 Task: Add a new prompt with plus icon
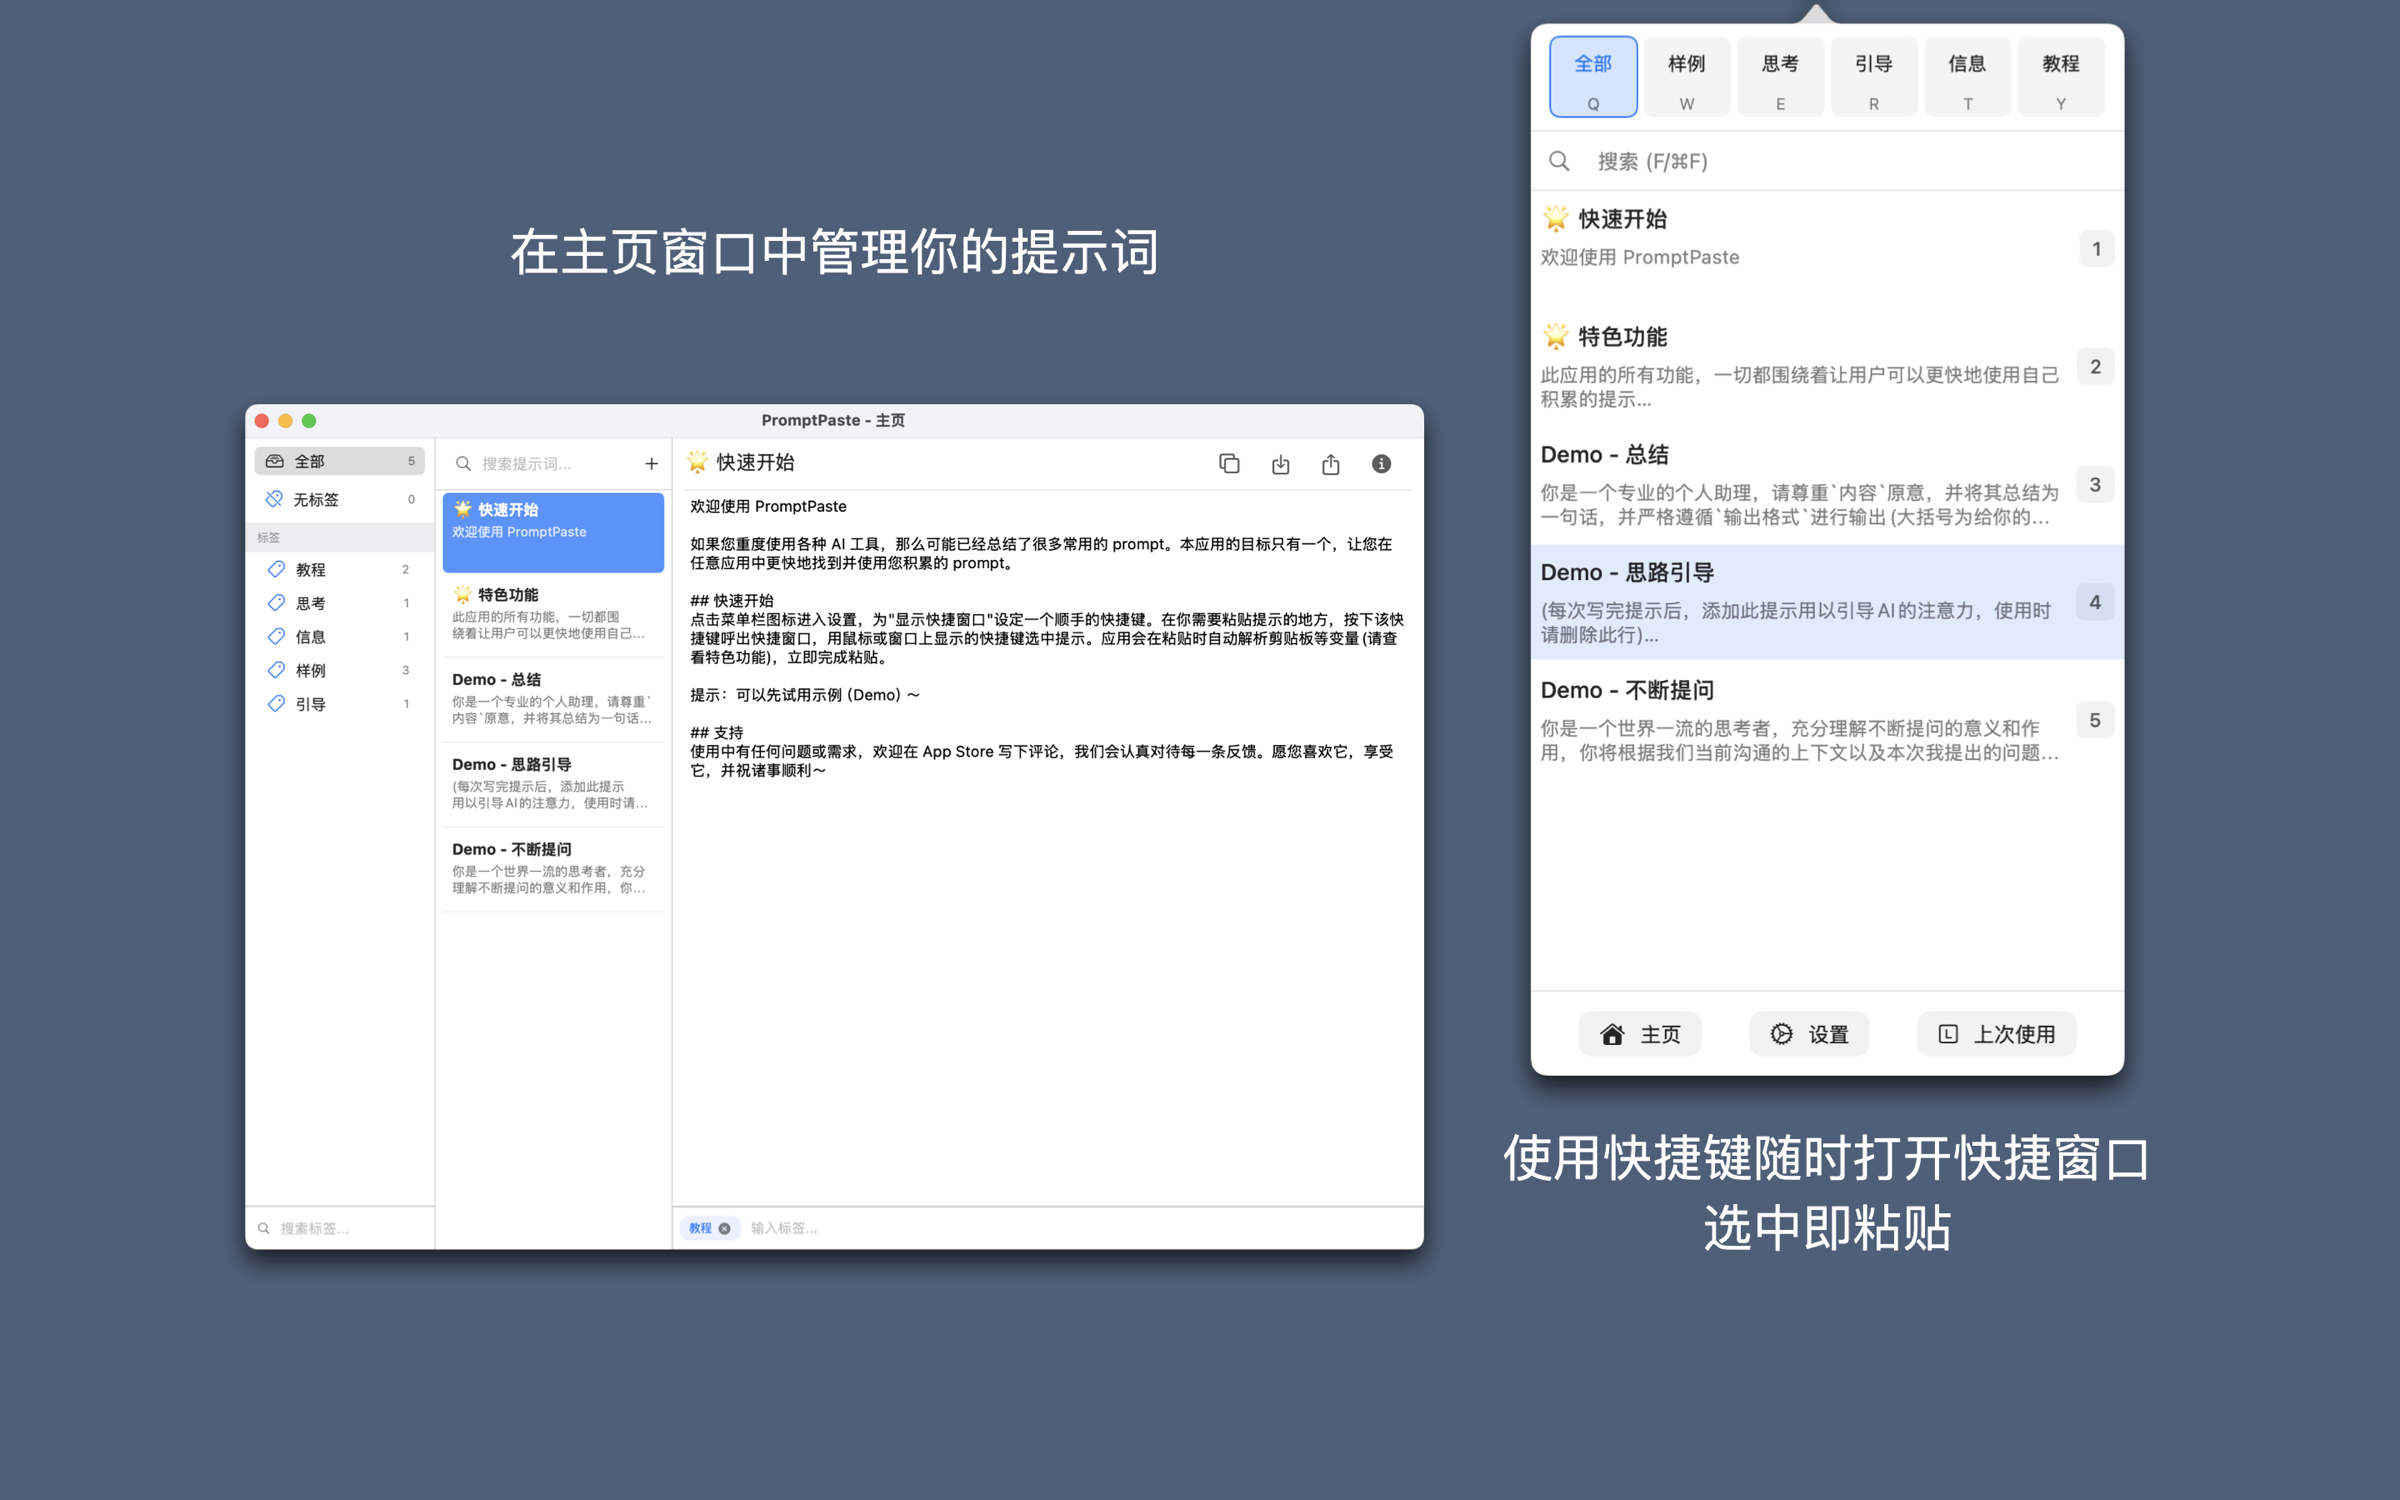tap(651, 464)
